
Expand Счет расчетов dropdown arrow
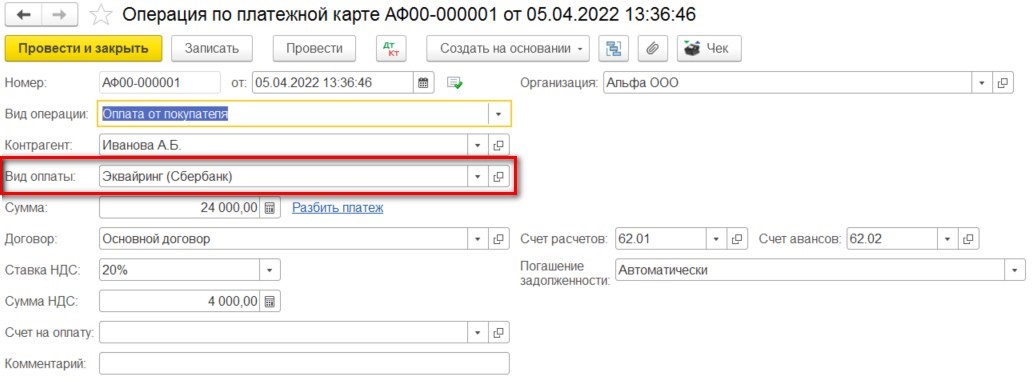717,239
